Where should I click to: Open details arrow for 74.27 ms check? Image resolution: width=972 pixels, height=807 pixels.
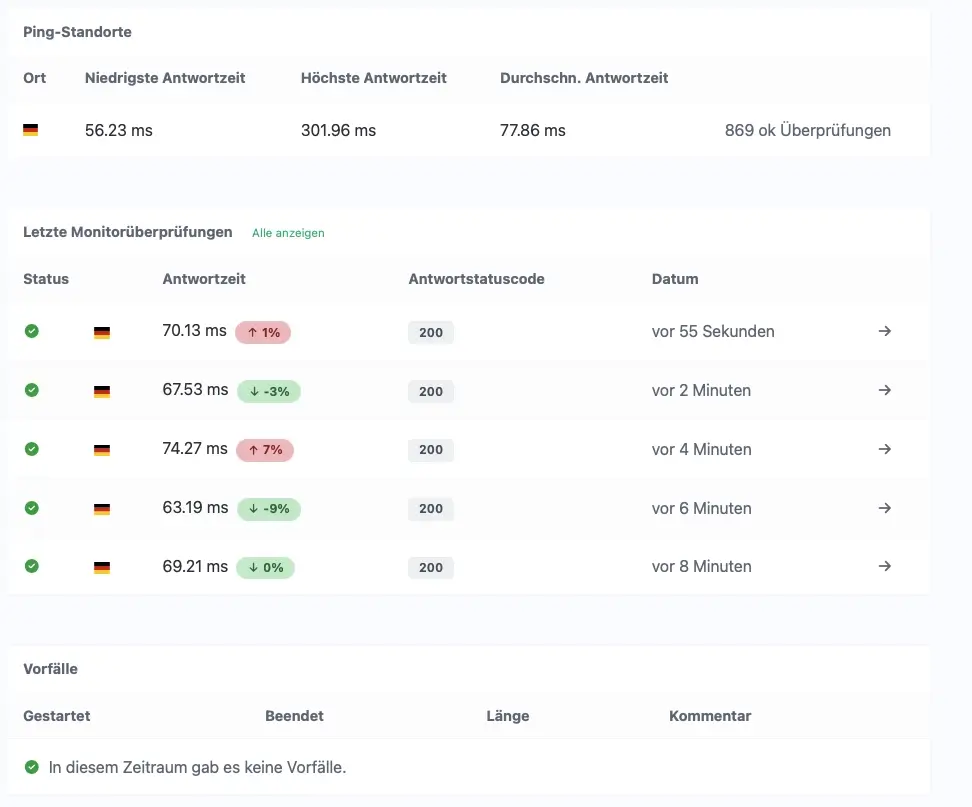(884, 449)
